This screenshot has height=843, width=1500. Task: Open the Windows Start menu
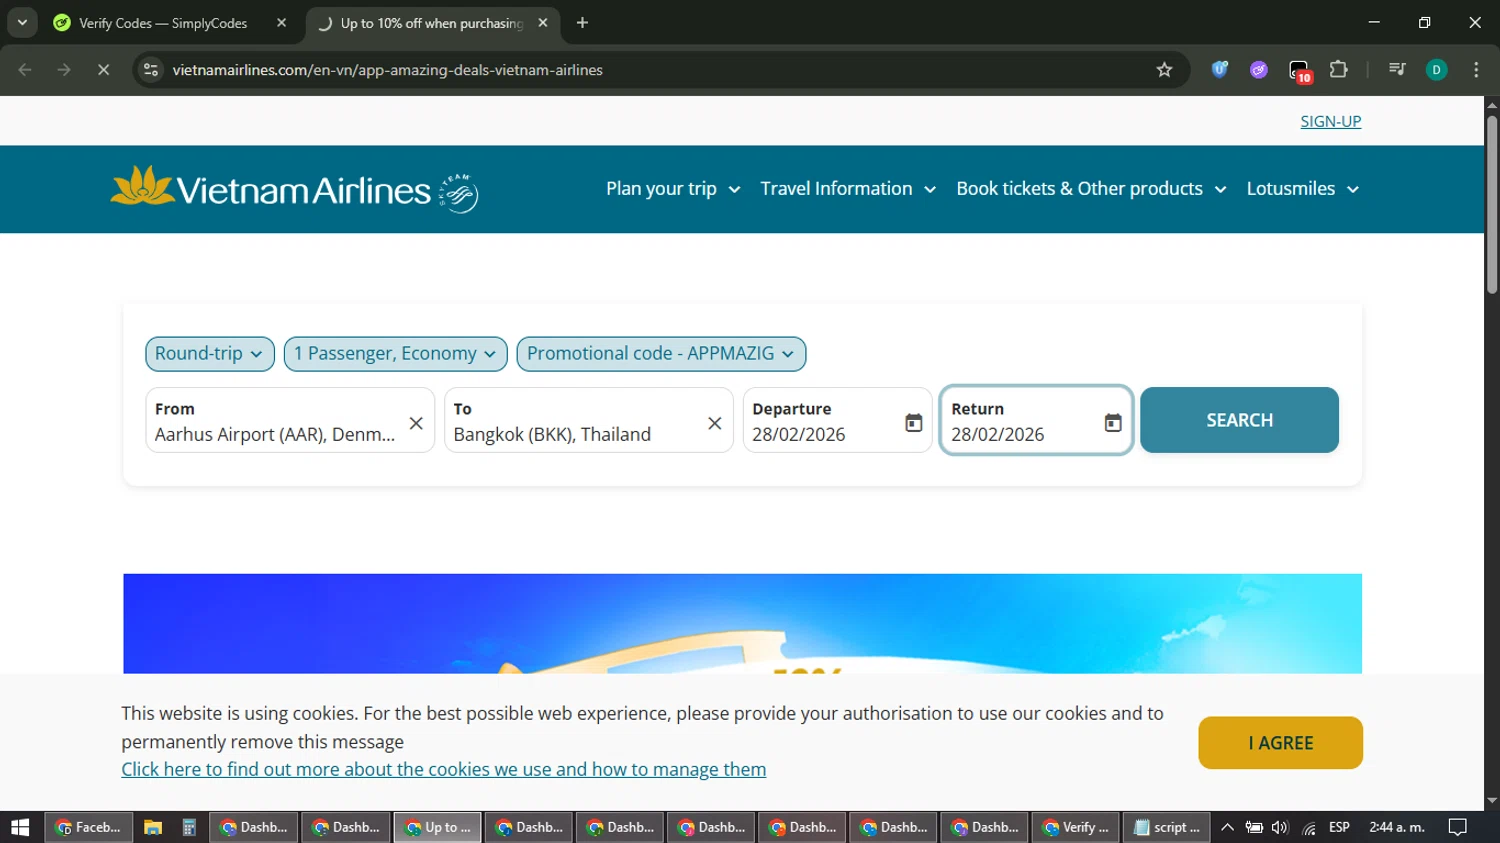point(20,827)
